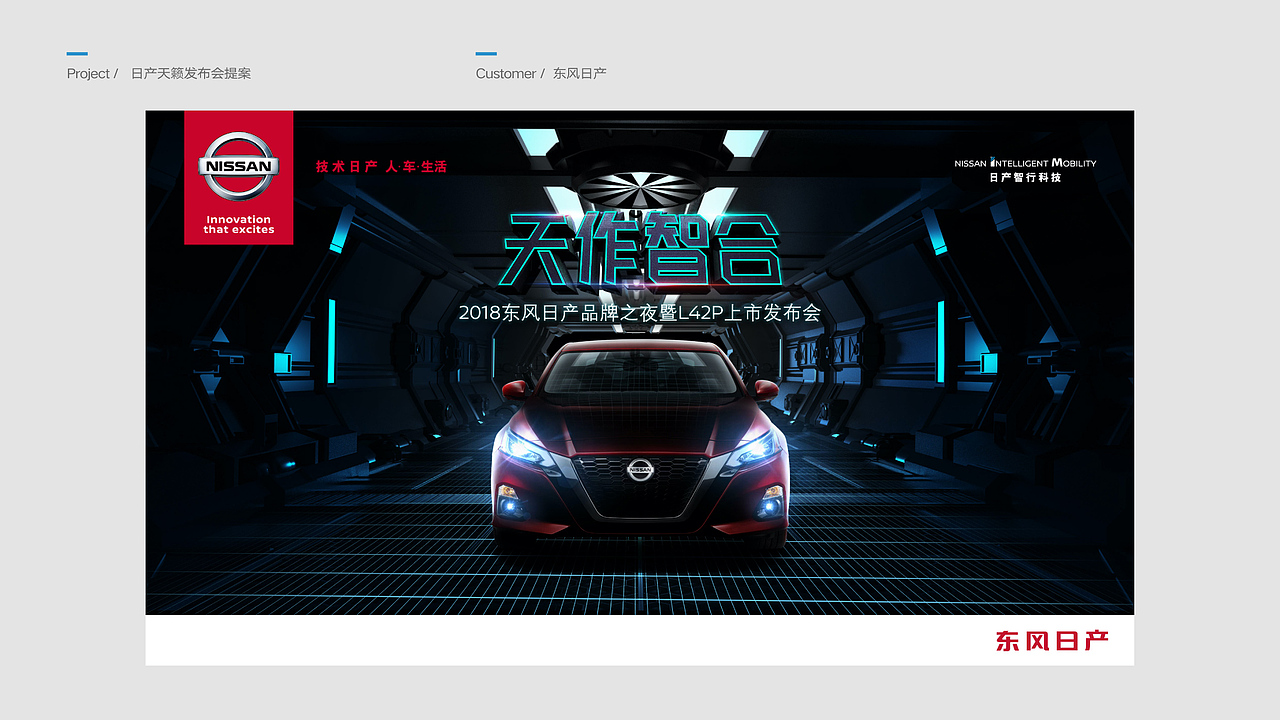Viewport: 1280px width, 720px height.
Task: Click the 'Innovation that excites' slogan
Action: point(238,224)
